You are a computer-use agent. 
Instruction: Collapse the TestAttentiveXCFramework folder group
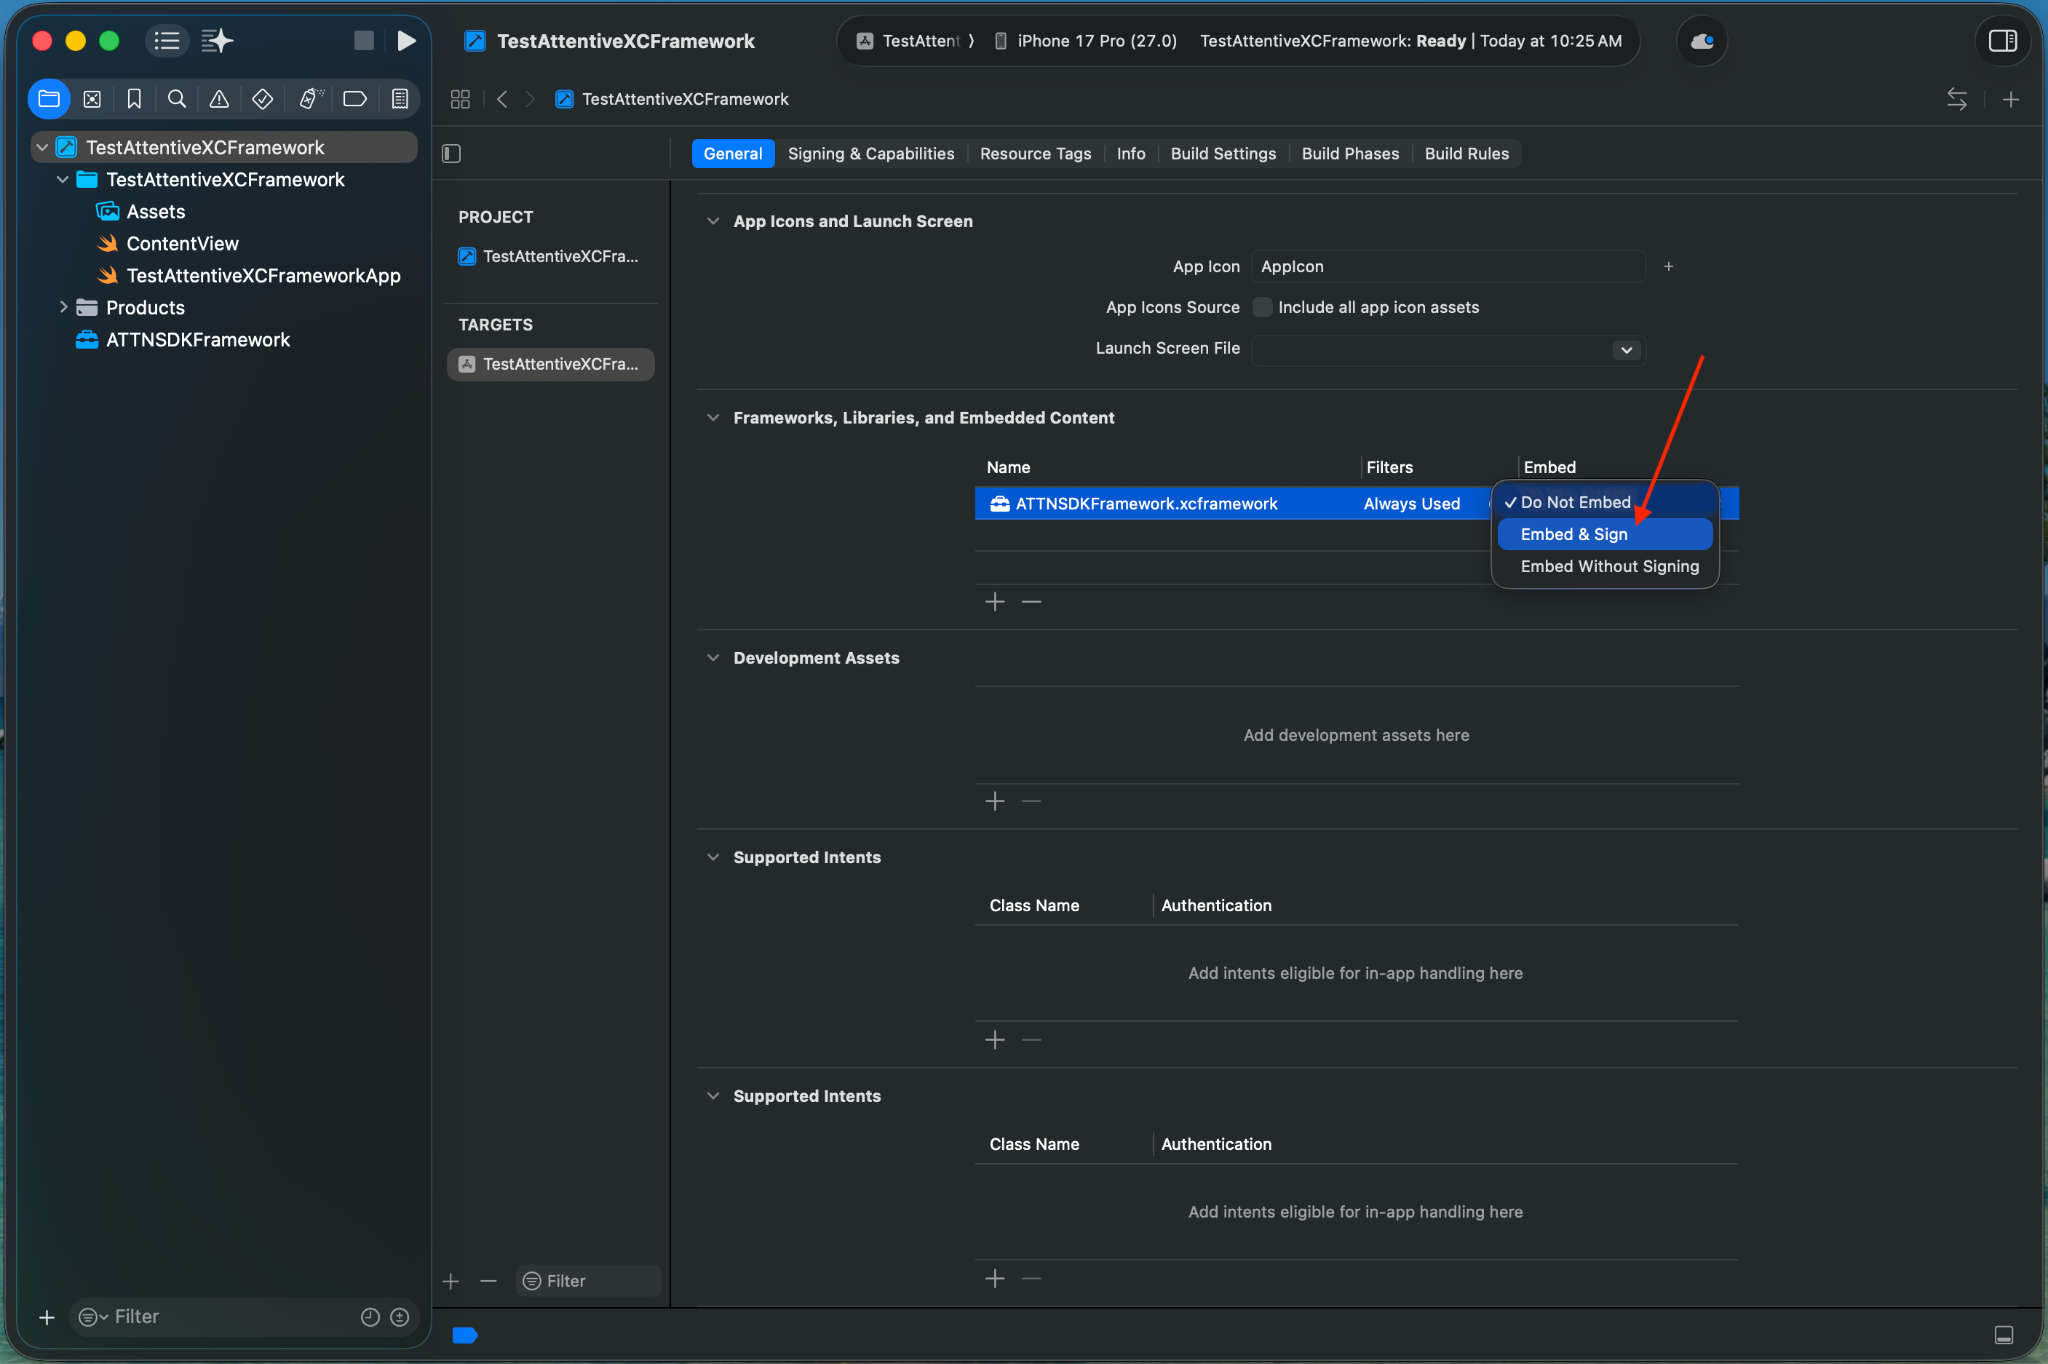[x=63, y=179]
